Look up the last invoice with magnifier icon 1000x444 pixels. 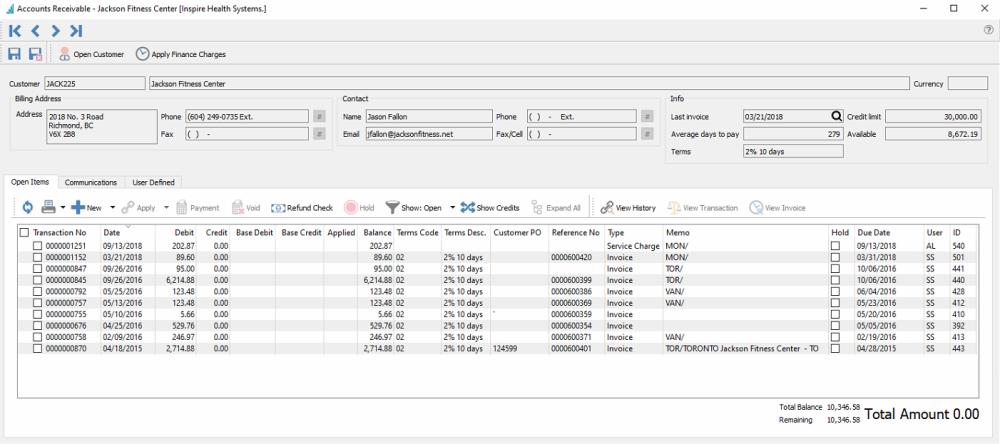[836, 116]
